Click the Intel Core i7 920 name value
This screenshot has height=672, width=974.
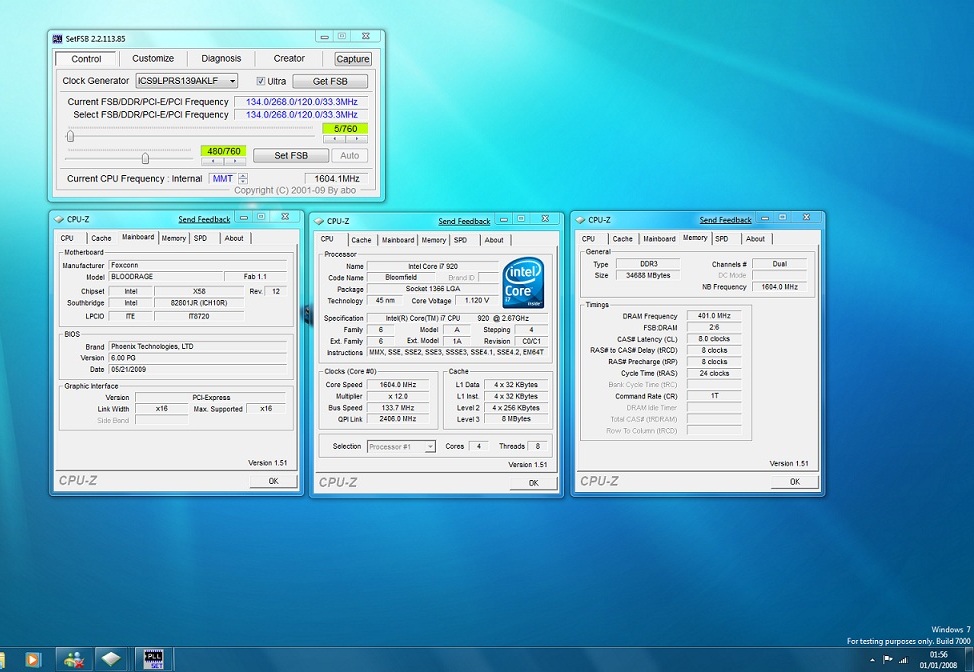pos(432,266)
